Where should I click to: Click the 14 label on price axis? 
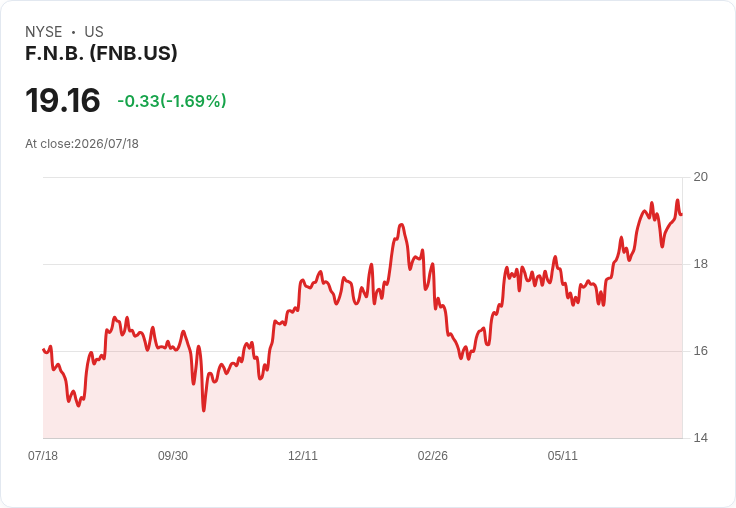point(700,438)
